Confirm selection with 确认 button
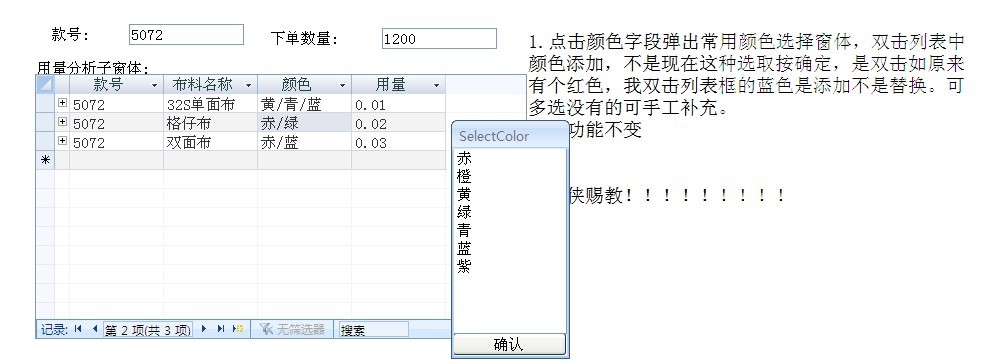Viewport: 990px width, 361px height. click(x=509, y=345)
